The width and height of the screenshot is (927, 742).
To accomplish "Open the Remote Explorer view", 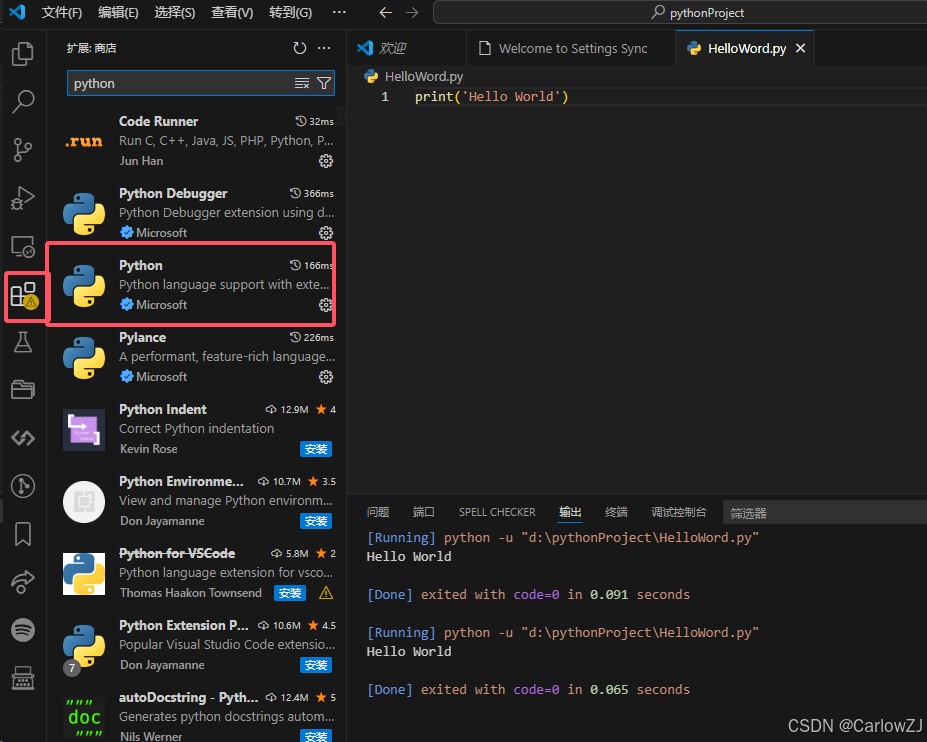I will (23, 246).
